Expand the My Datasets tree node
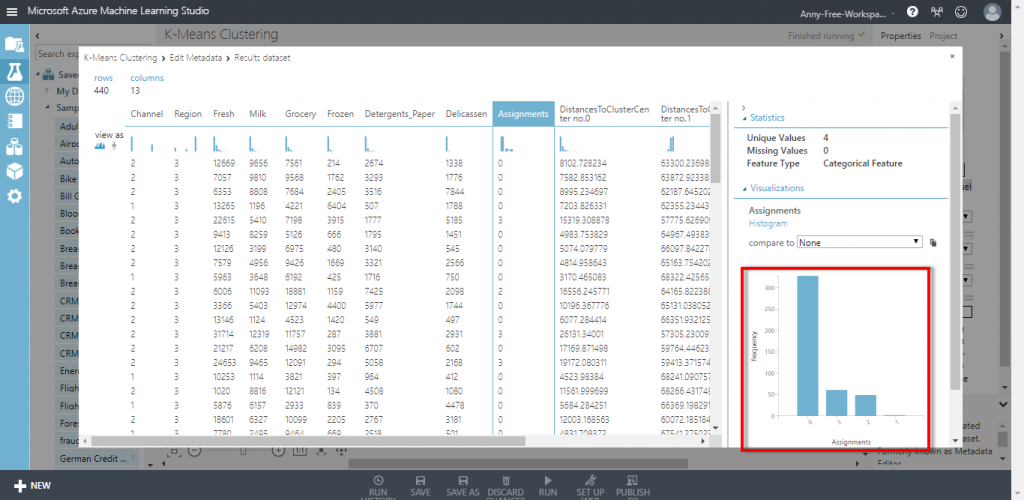This screenshot has width=1024, height=500. (48, 91)
